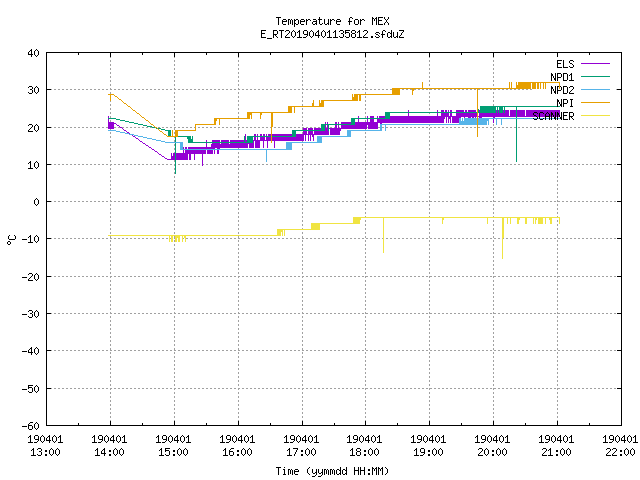Viewport: 640px width, 480px height.
Task: Click the x-axis tick label 190401 19:00
Action: pyautogui.click(x=428, y=445)
